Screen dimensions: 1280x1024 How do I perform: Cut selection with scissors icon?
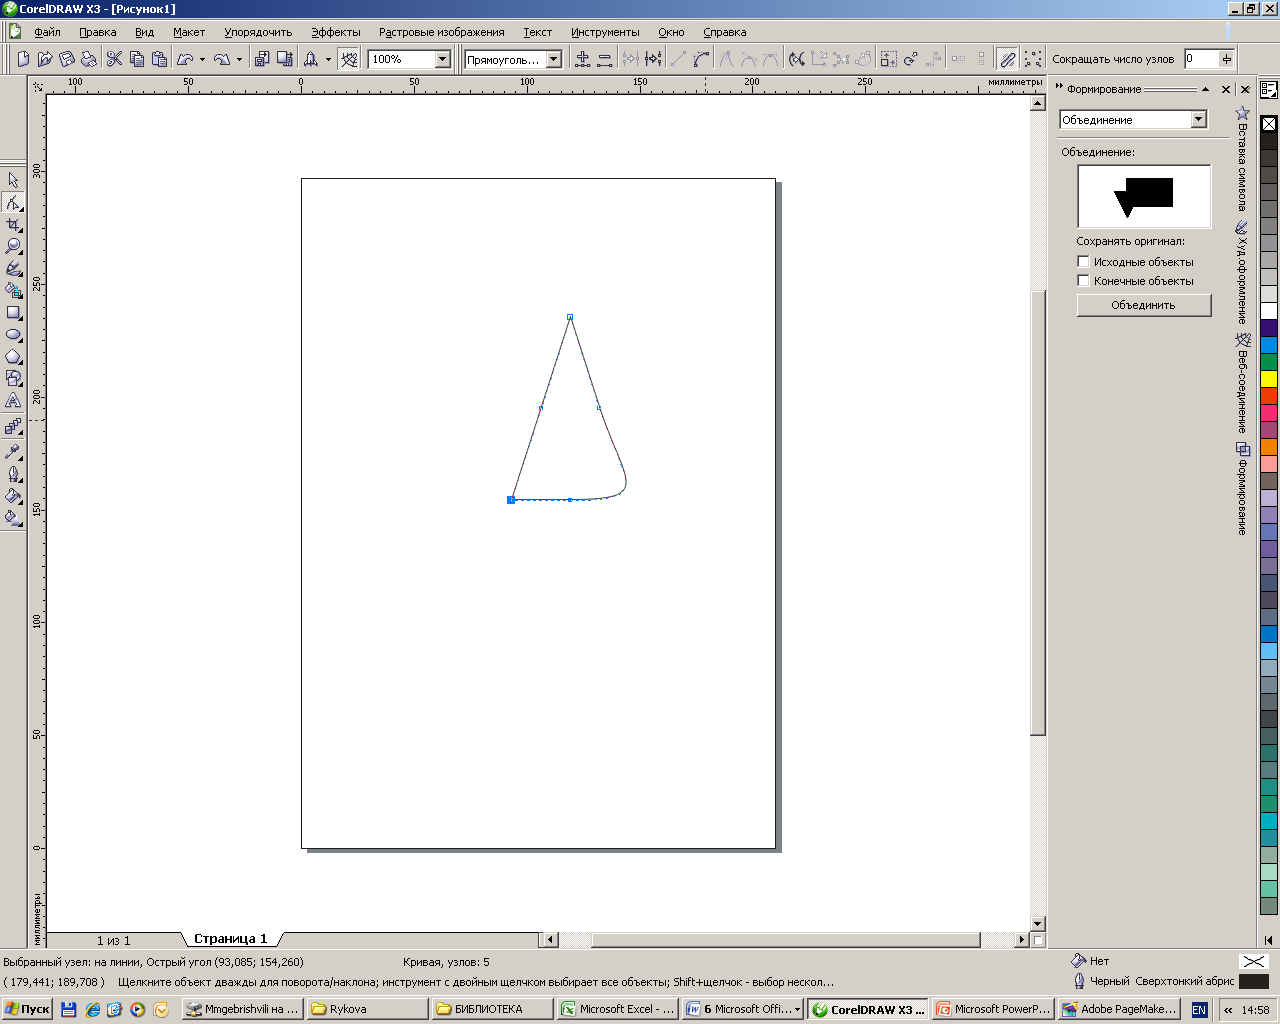(114, 59)
